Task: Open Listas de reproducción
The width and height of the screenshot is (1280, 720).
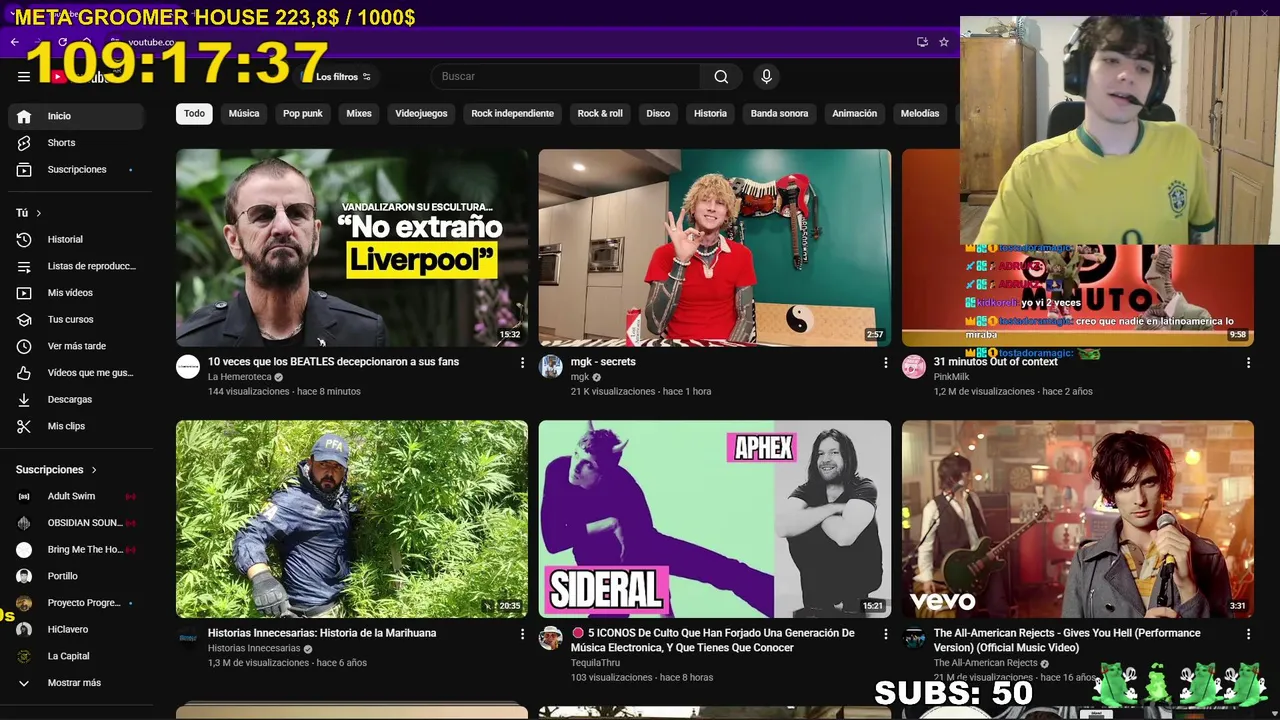Action: coord(76,266)
